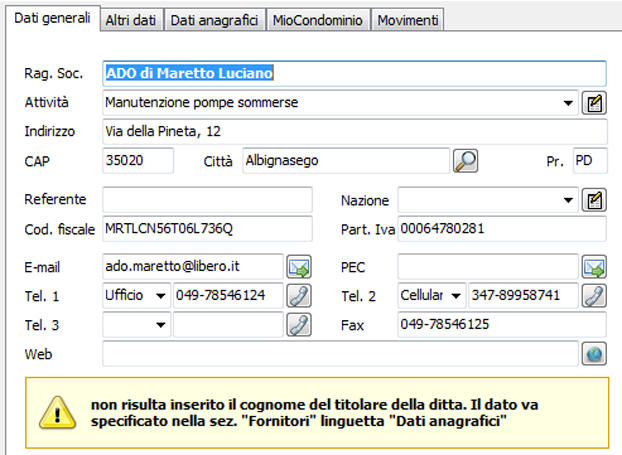This screenshot has height=455, width=622.
Task: Click the PEC envelope send icon
Action: [x=594, y=267]
